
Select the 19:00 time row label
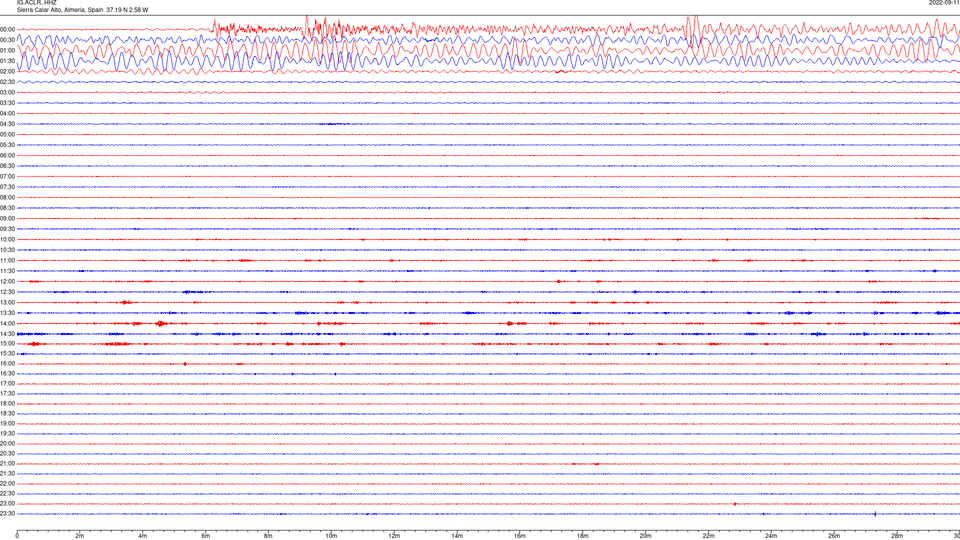pos(7,423)
